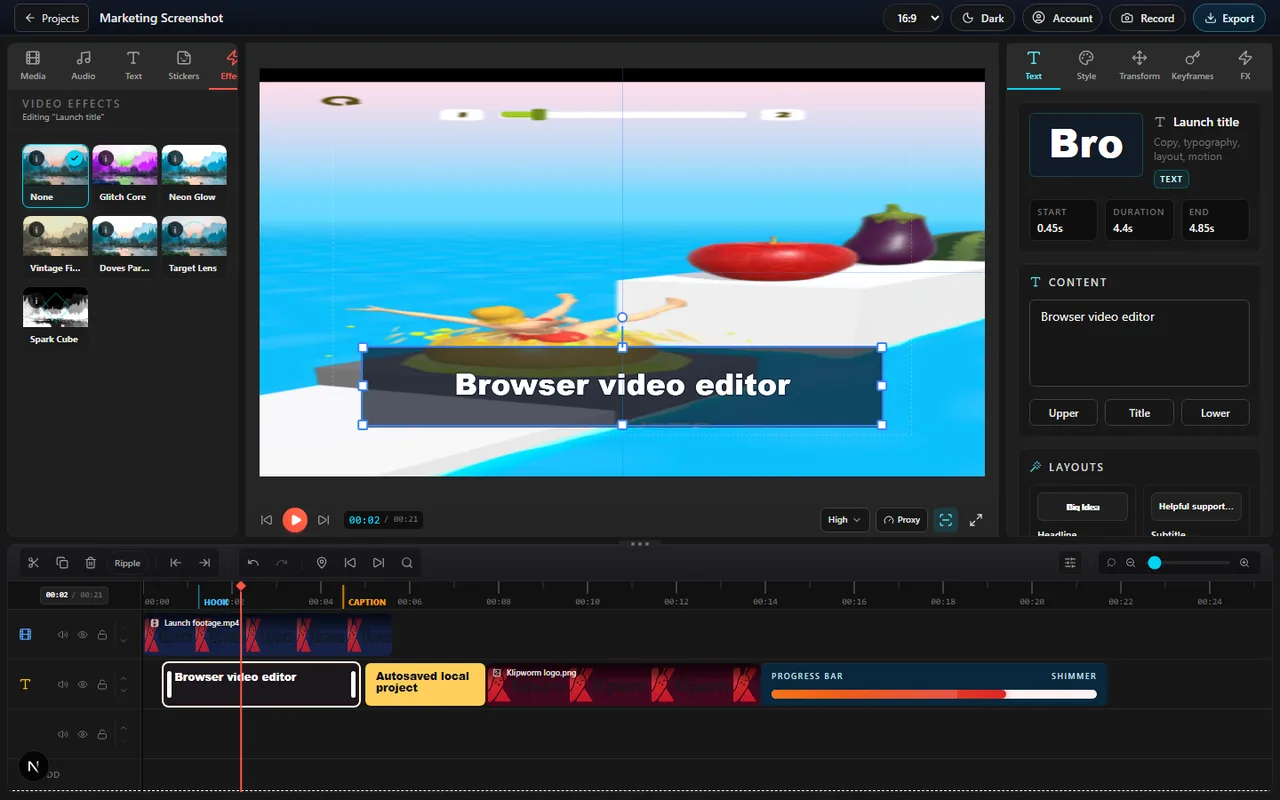Mute the video track speaker
Image resolution: width=1280 pixels, height=800 pixels.
(63, 635)
